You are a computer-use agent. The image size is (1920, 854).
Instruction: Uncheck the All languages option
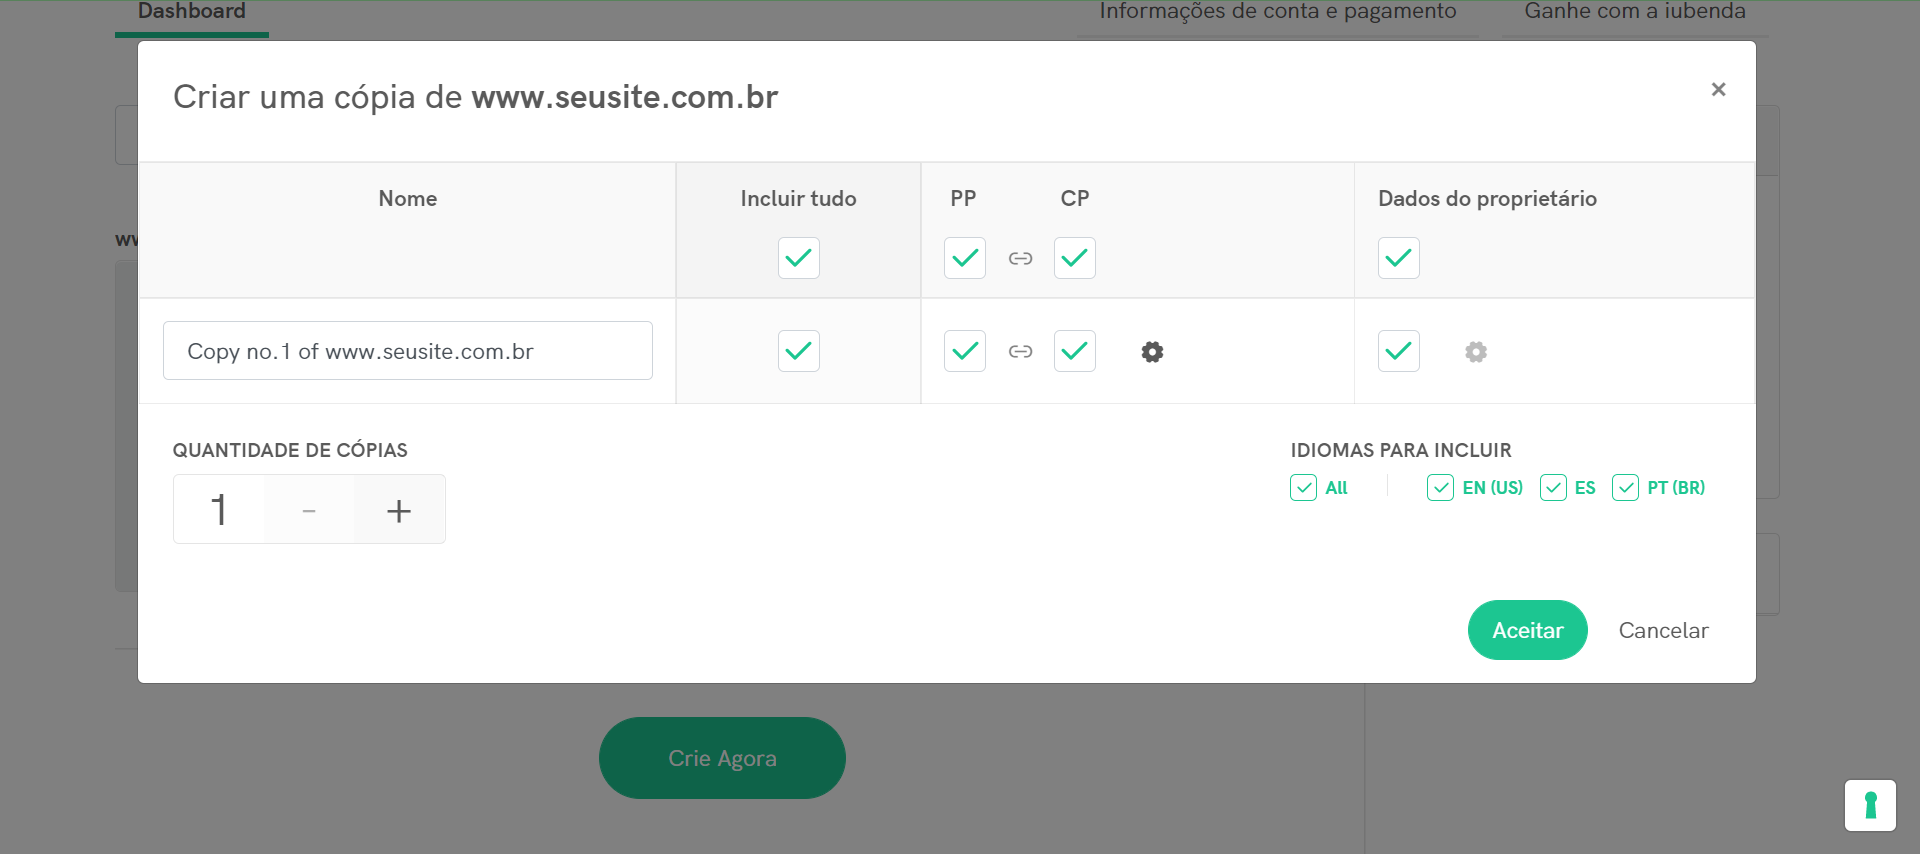(x=1303, y=488)
